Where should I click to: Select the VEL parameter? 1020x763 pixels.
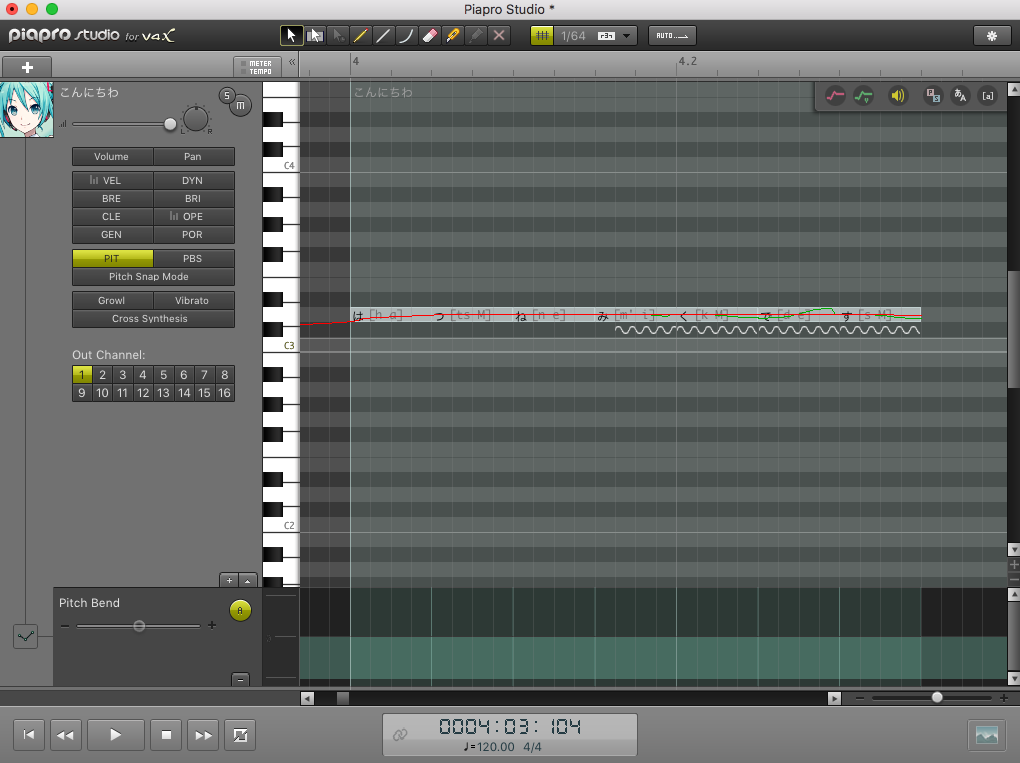point(113,180)
